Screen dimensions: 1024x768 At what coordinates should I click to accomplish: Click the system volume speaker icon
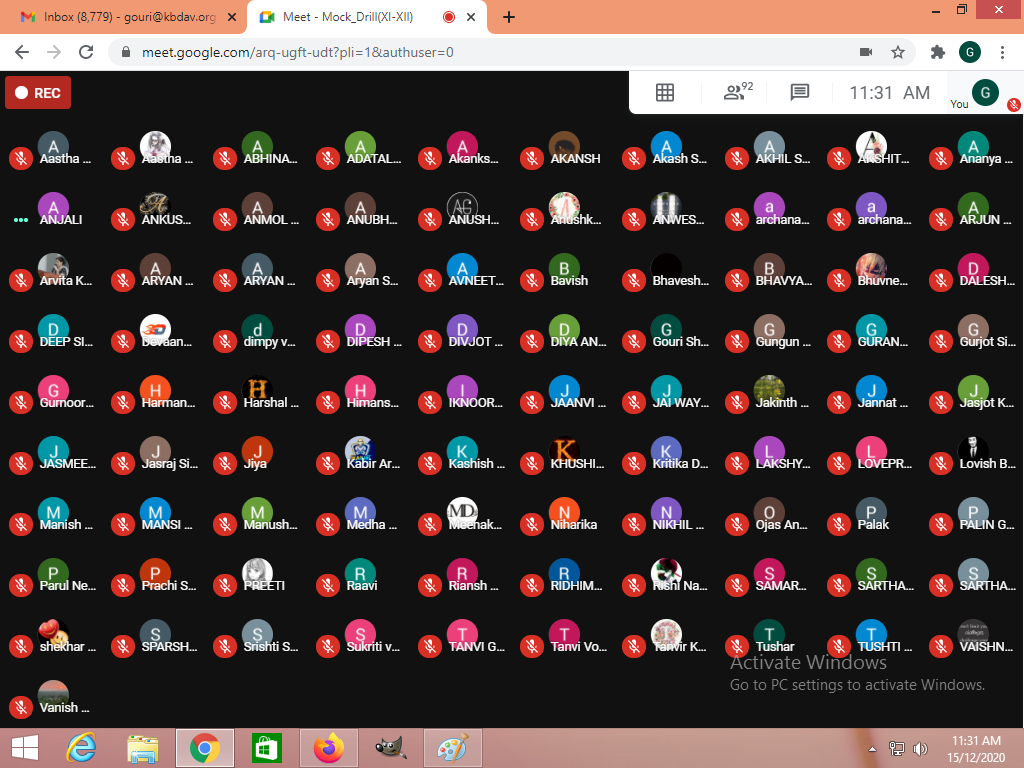(920, 749)
